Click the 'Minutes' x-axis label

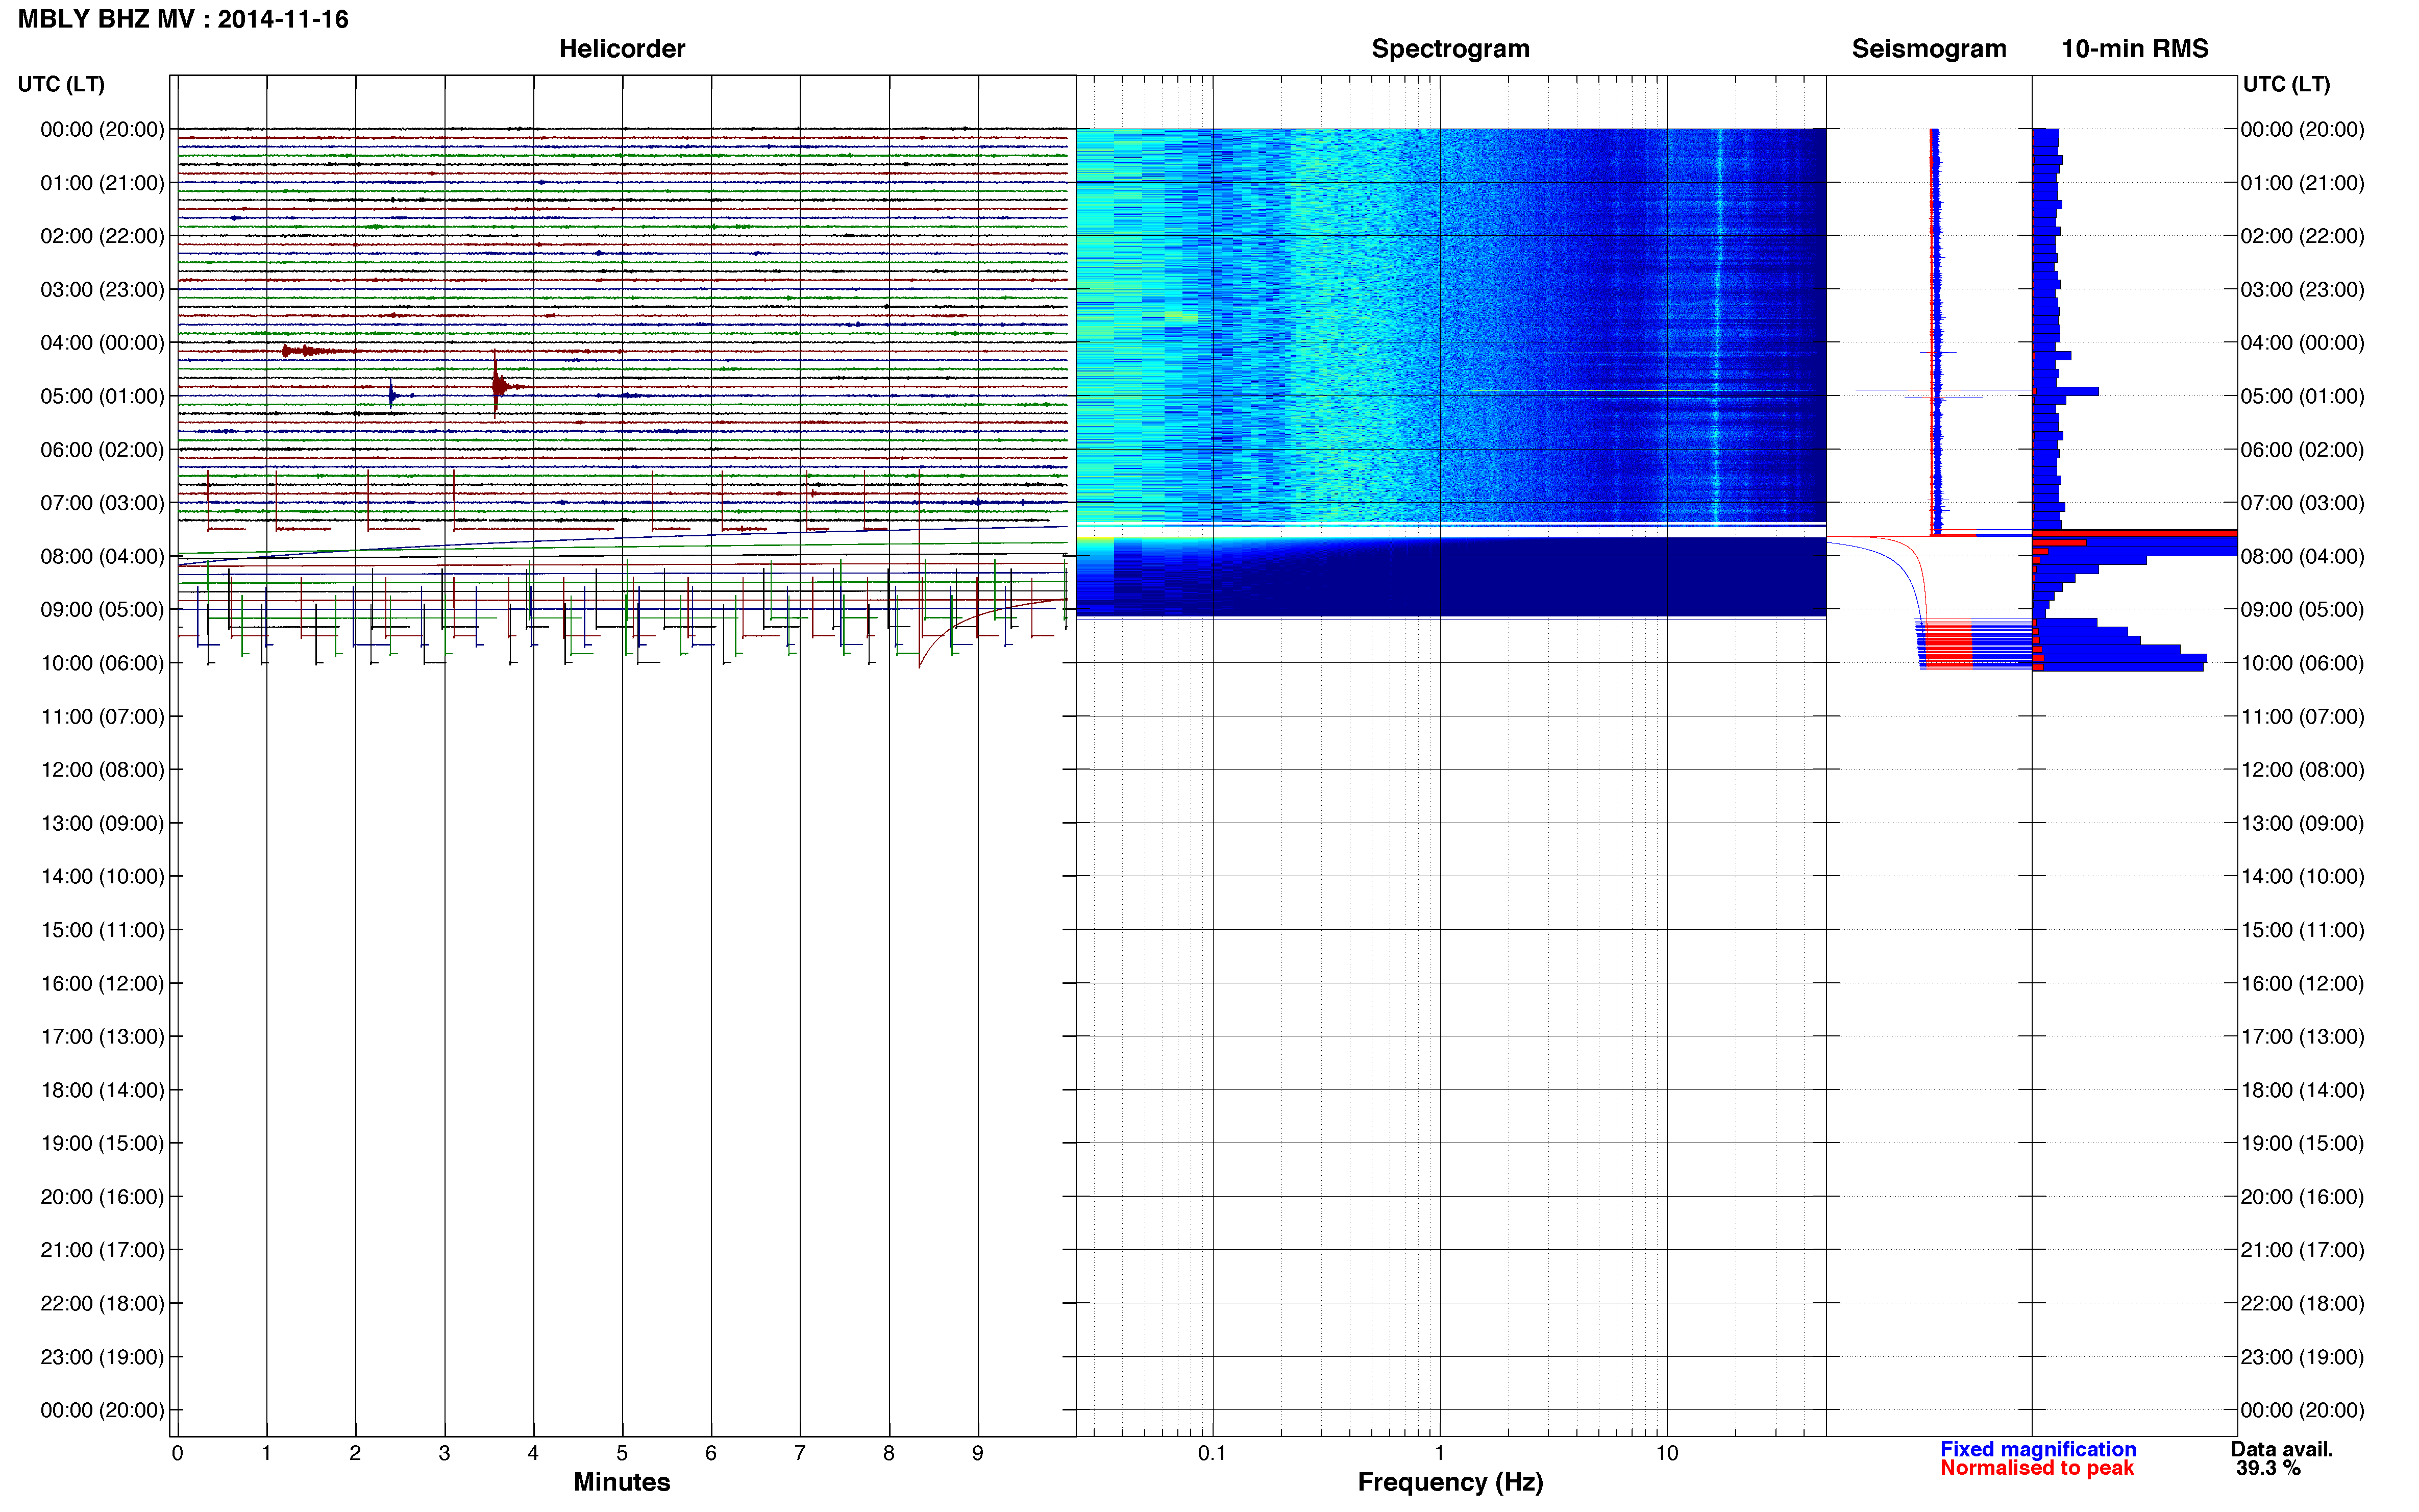(621, 1482)
